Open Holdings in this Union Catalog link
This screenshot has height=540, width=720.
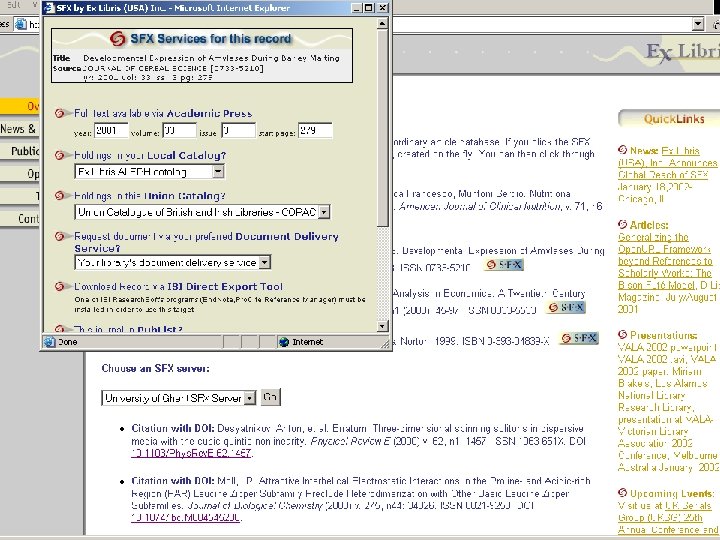click(150, 196)
